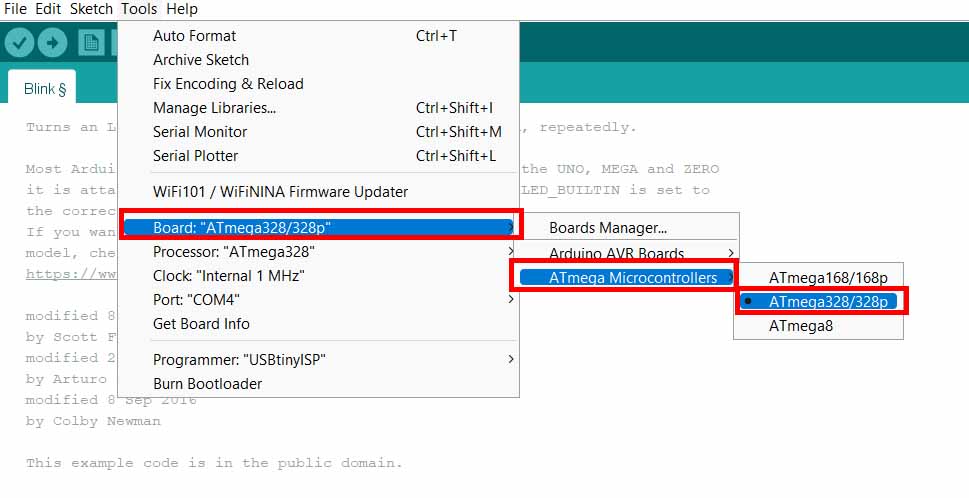
Task: Select the ATmega168/168p board
Action: pyautogui.click(x=819, y=278)
